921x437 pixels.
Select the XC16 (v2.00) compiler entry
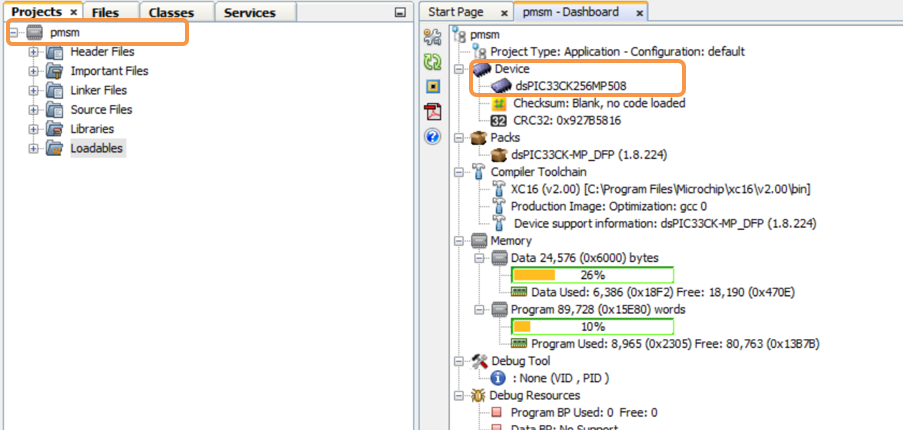[x=661, y=190]
